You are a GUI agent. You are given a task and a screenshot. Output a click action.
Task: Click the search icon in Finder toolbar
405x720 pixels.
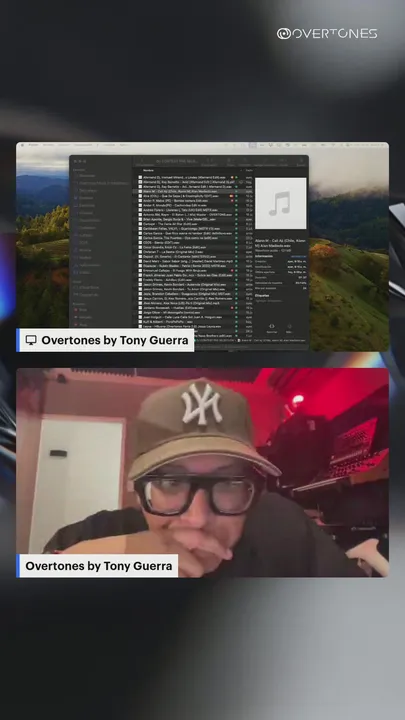[x=301, y=161]
